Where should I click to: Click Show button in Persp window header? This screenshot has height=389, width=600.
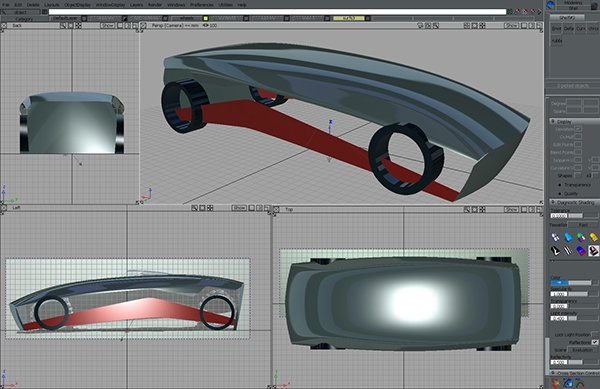point(512,25)
